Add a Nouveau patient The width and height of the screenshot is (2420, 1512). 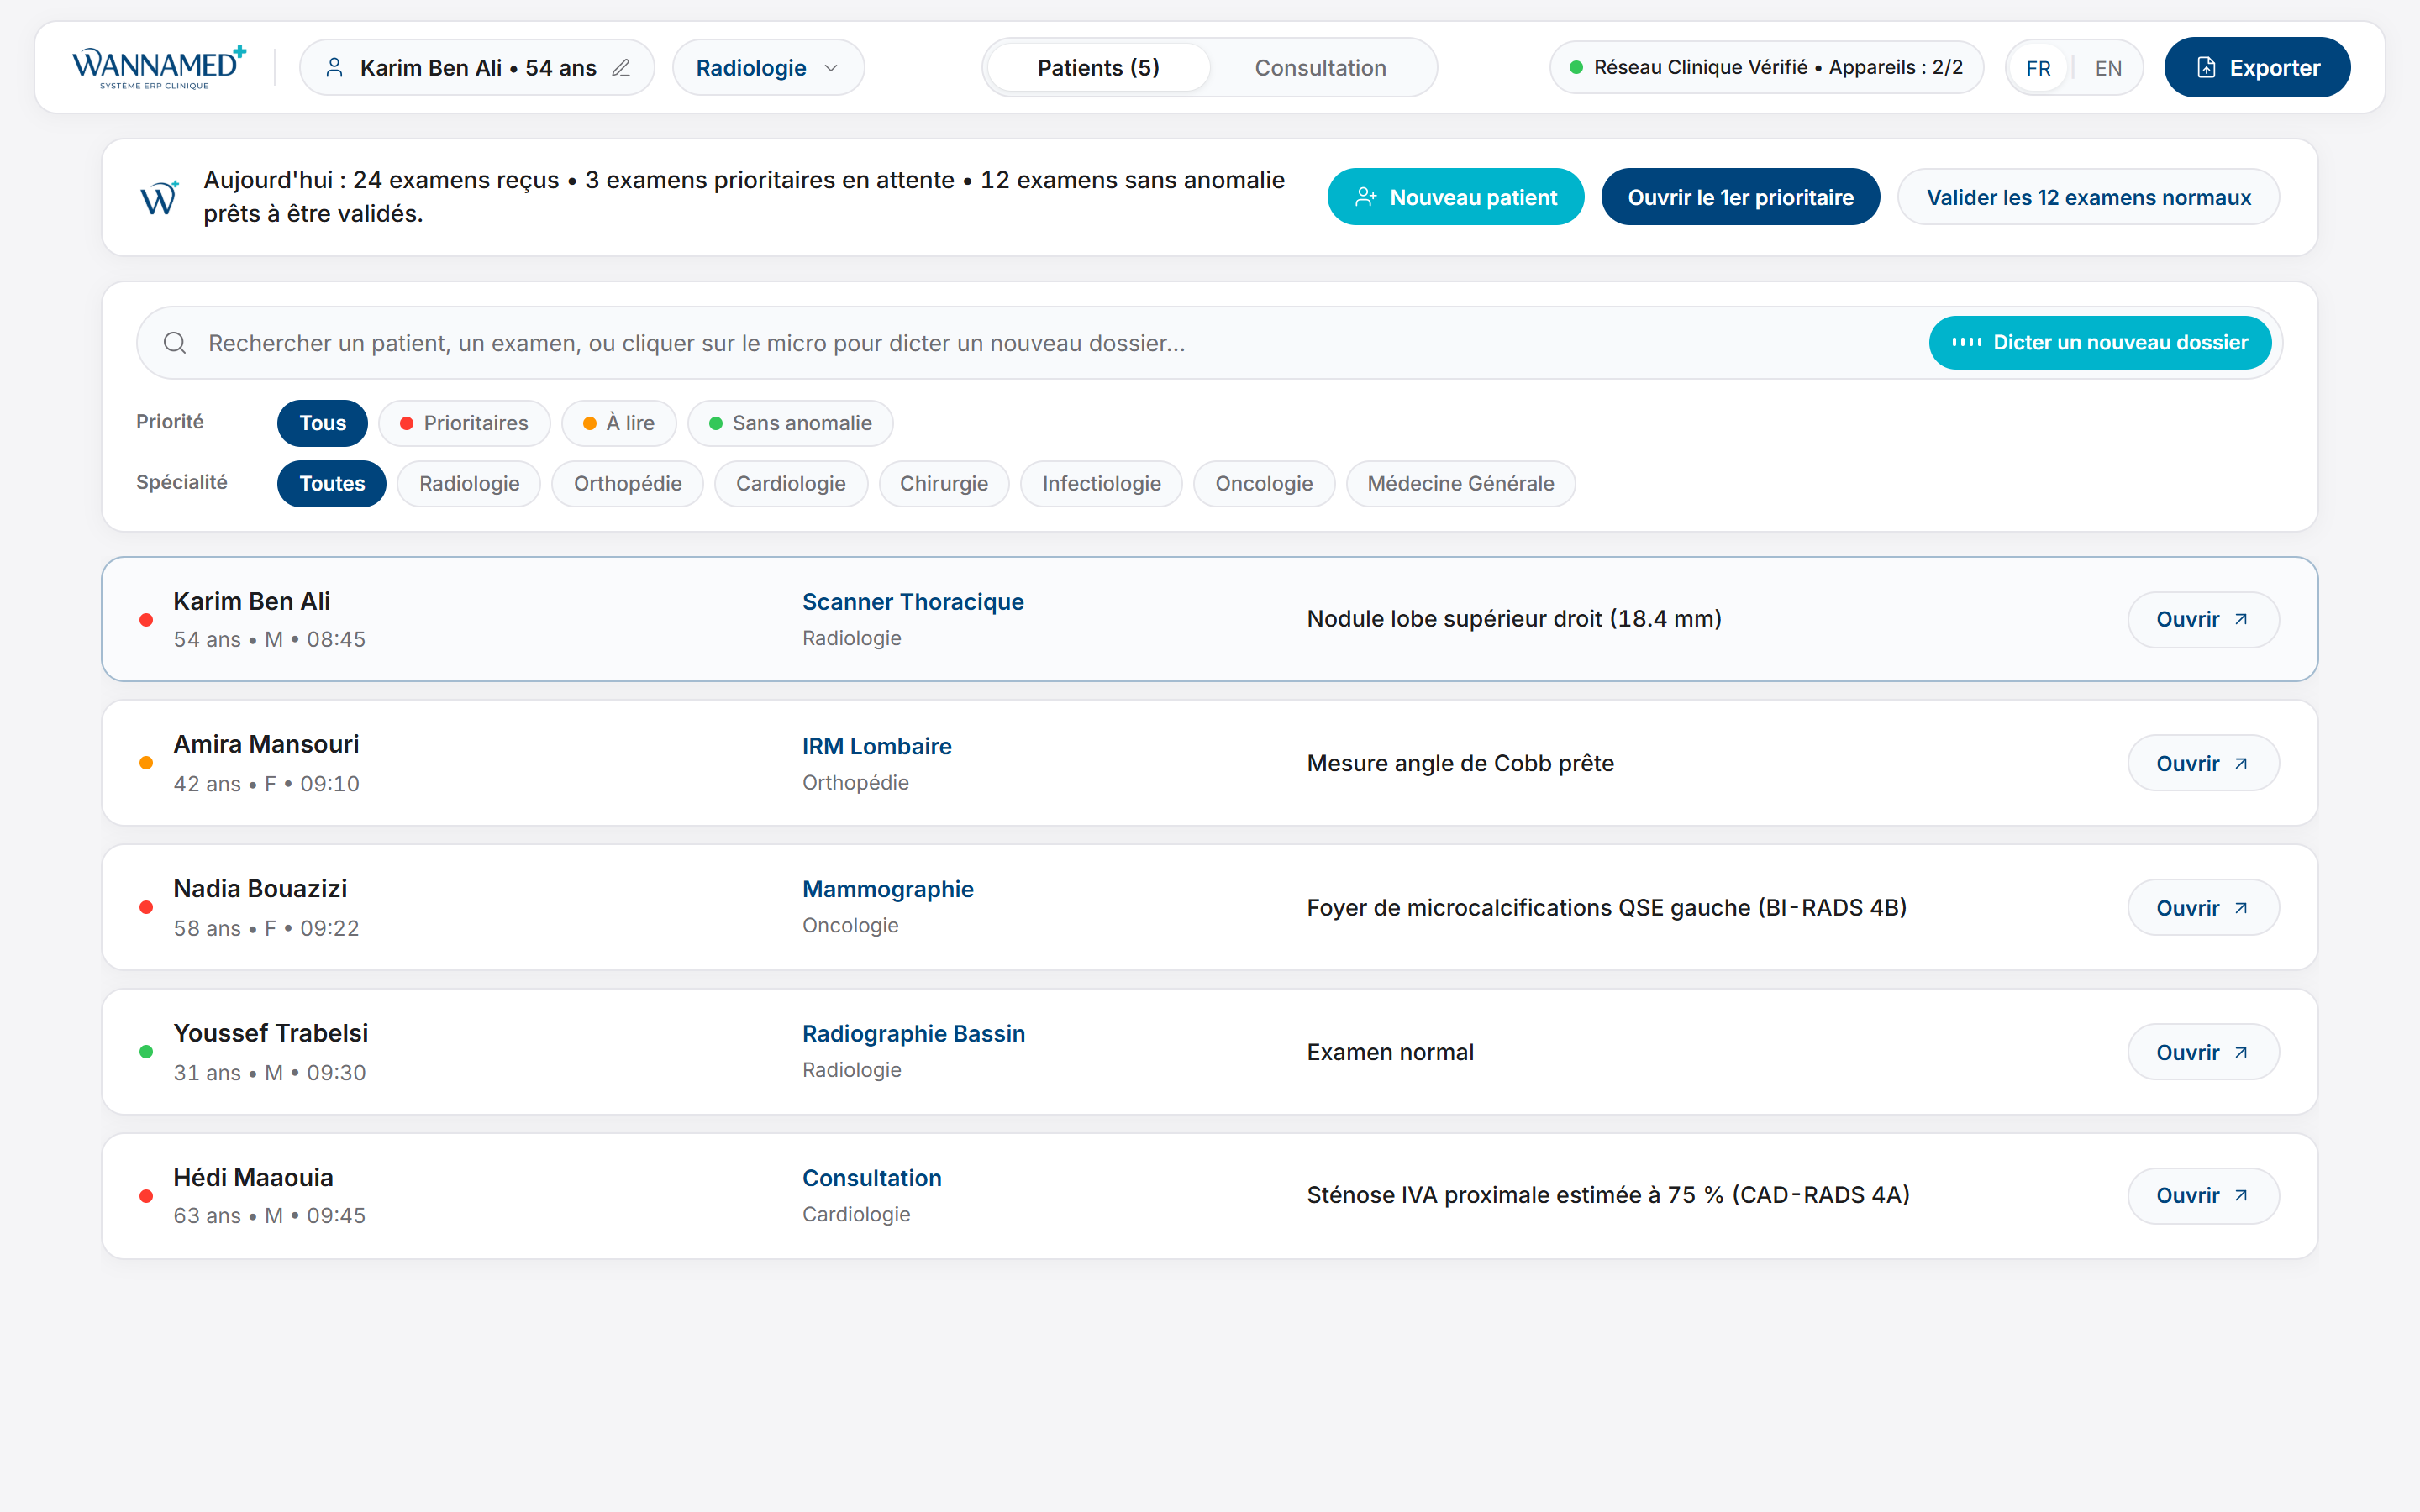tap(1455, 197)
